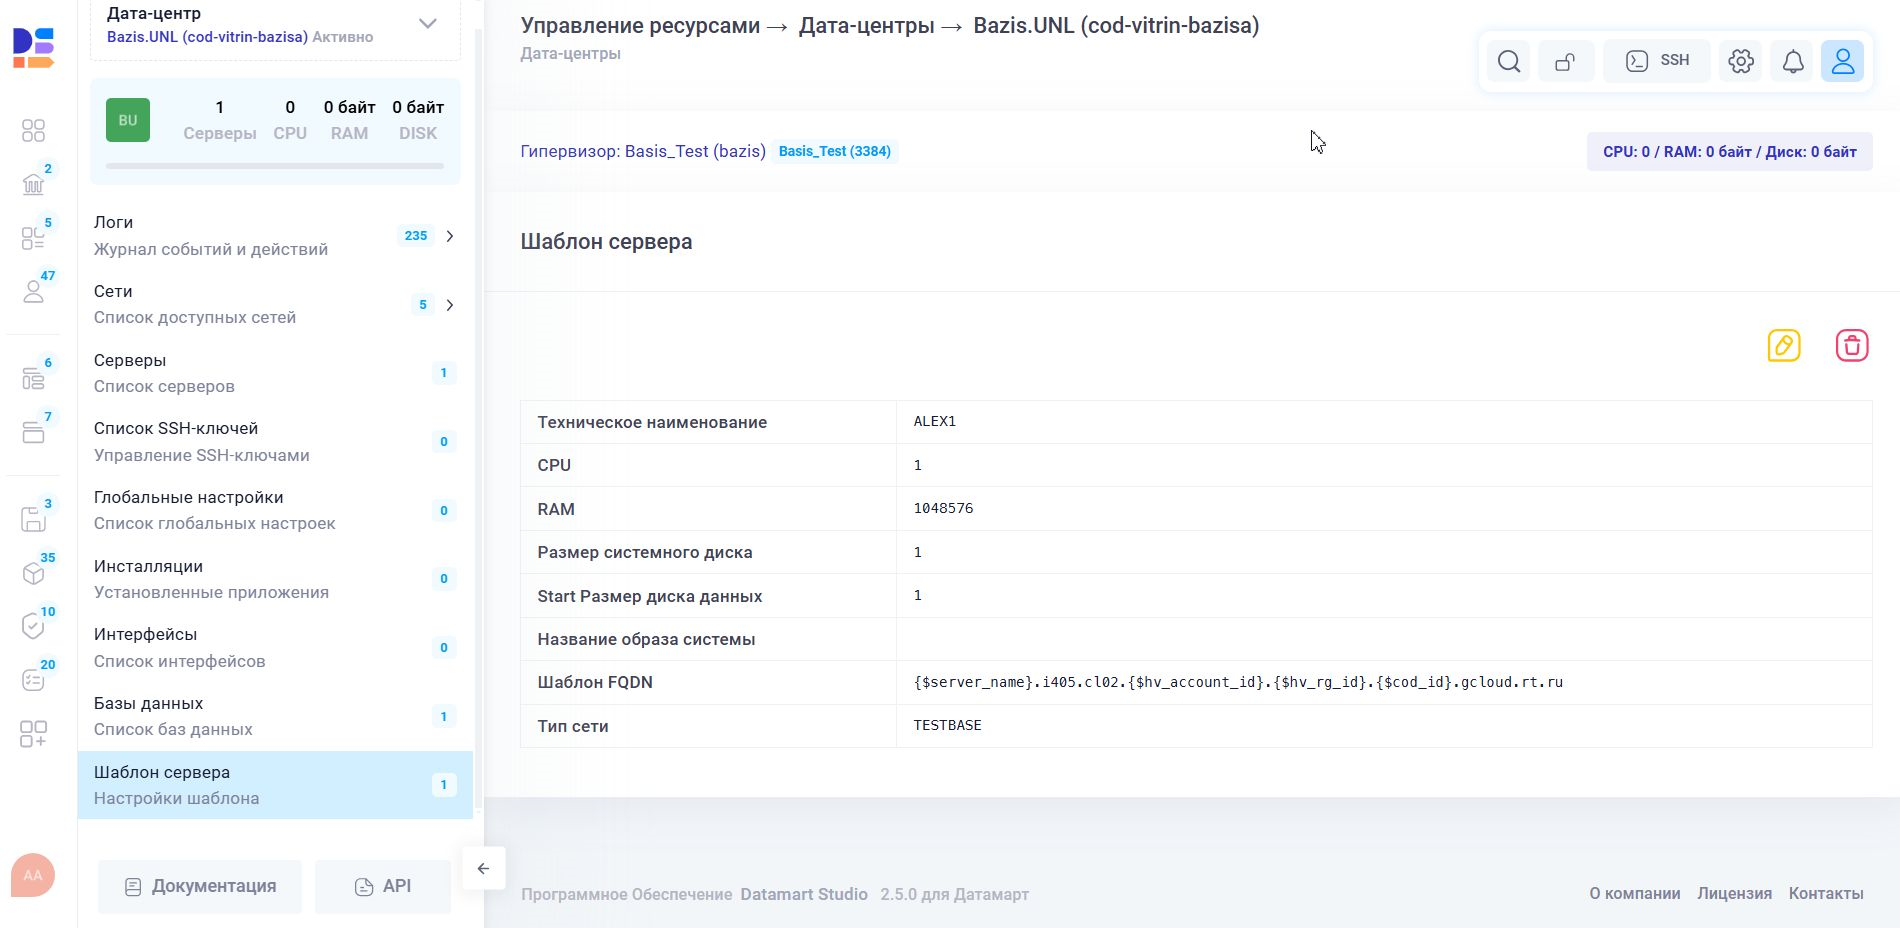This screenshot has height=928, width=1900.
Task: Open the notifications bell icon
Action: (x=1792, y=61)
